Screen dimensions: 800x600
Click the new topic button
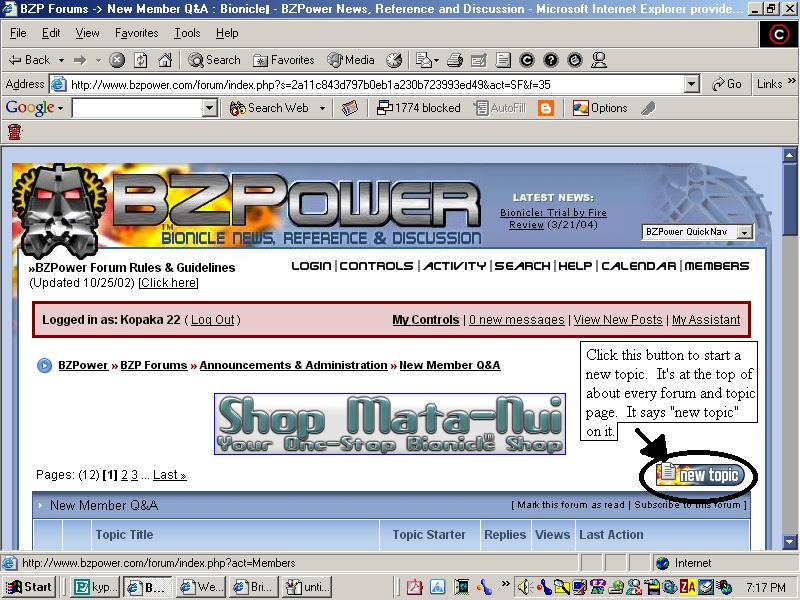click(x=700, y=475)
